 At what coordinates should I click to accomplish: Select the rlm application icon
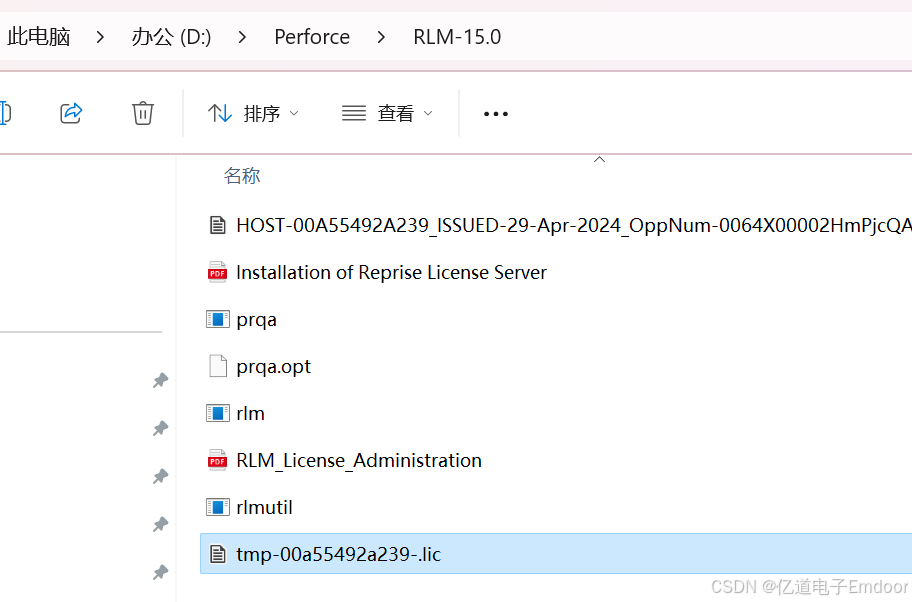tap(217, 413)
